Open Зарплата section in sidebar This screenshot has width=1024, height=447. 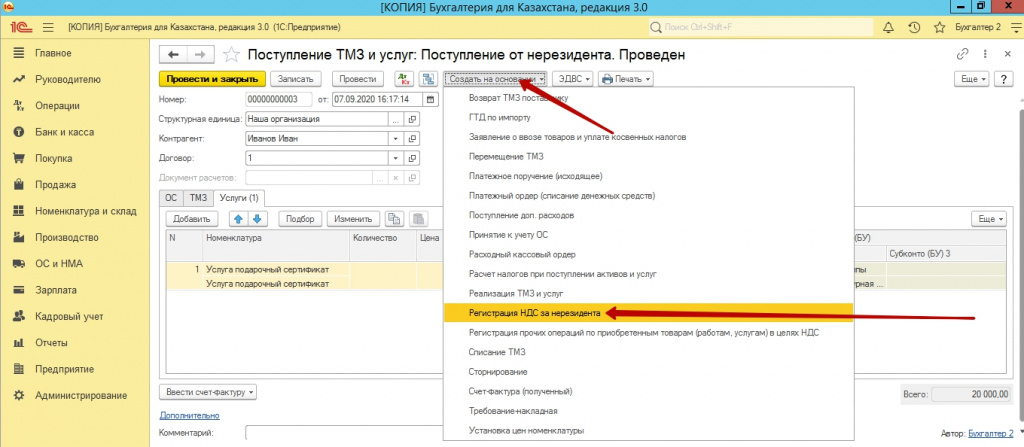pyautogui.click(x=56, y=290)
